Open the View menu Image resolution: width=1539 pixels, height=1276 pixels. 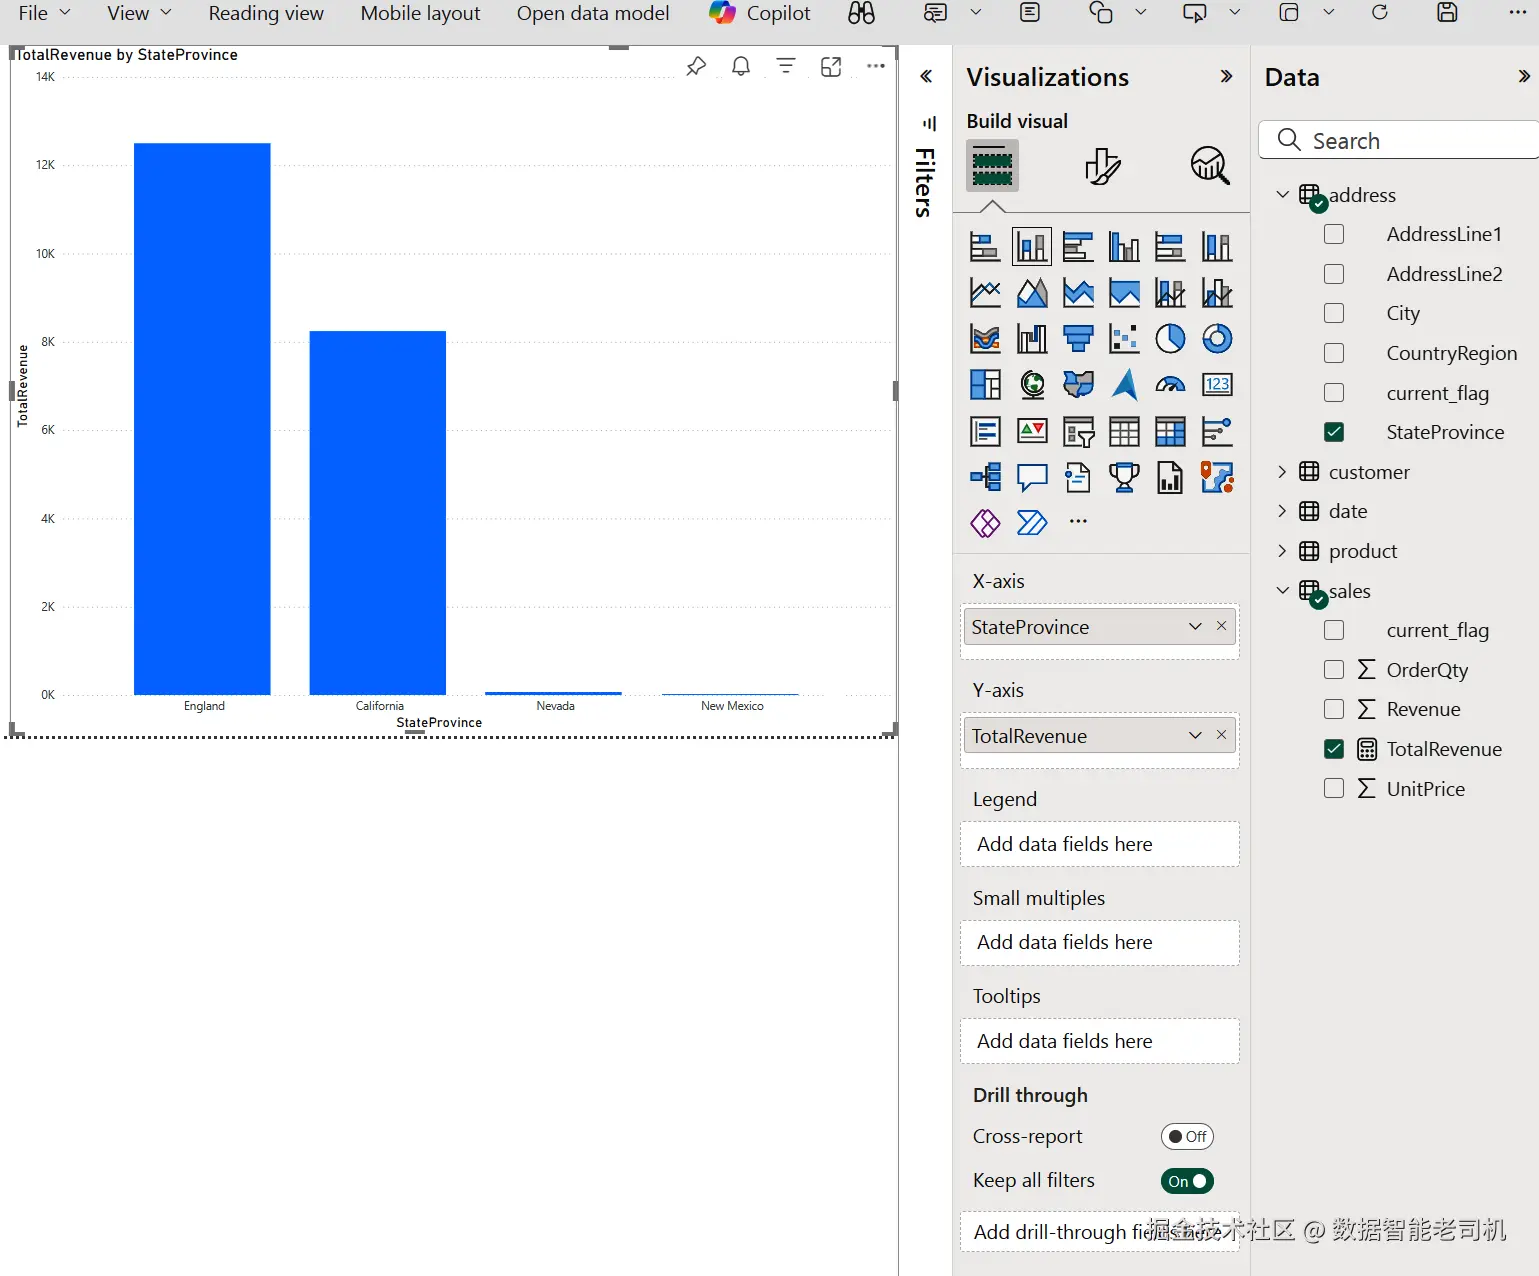pyautogui.click(x=139, y=13)
